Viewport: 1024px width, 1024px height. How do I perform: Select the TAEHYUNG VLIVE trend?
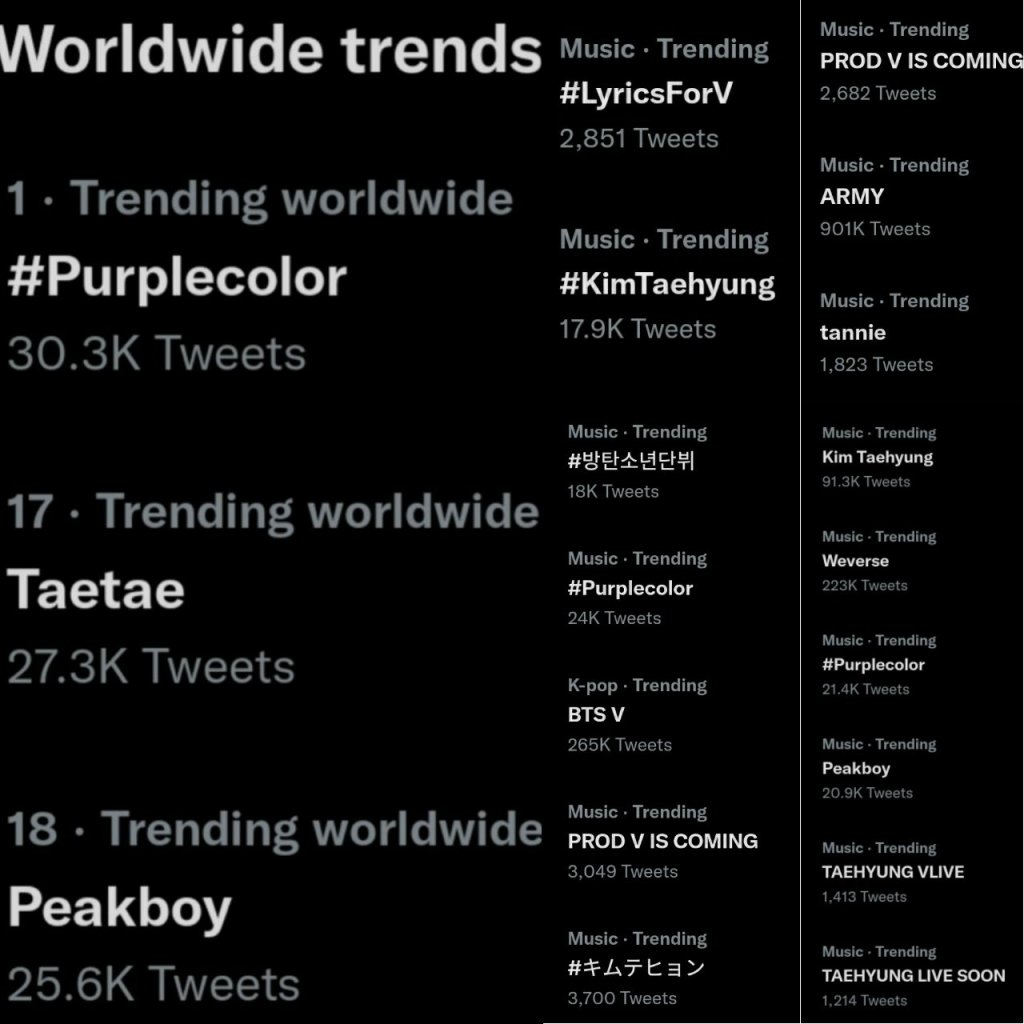893,872
